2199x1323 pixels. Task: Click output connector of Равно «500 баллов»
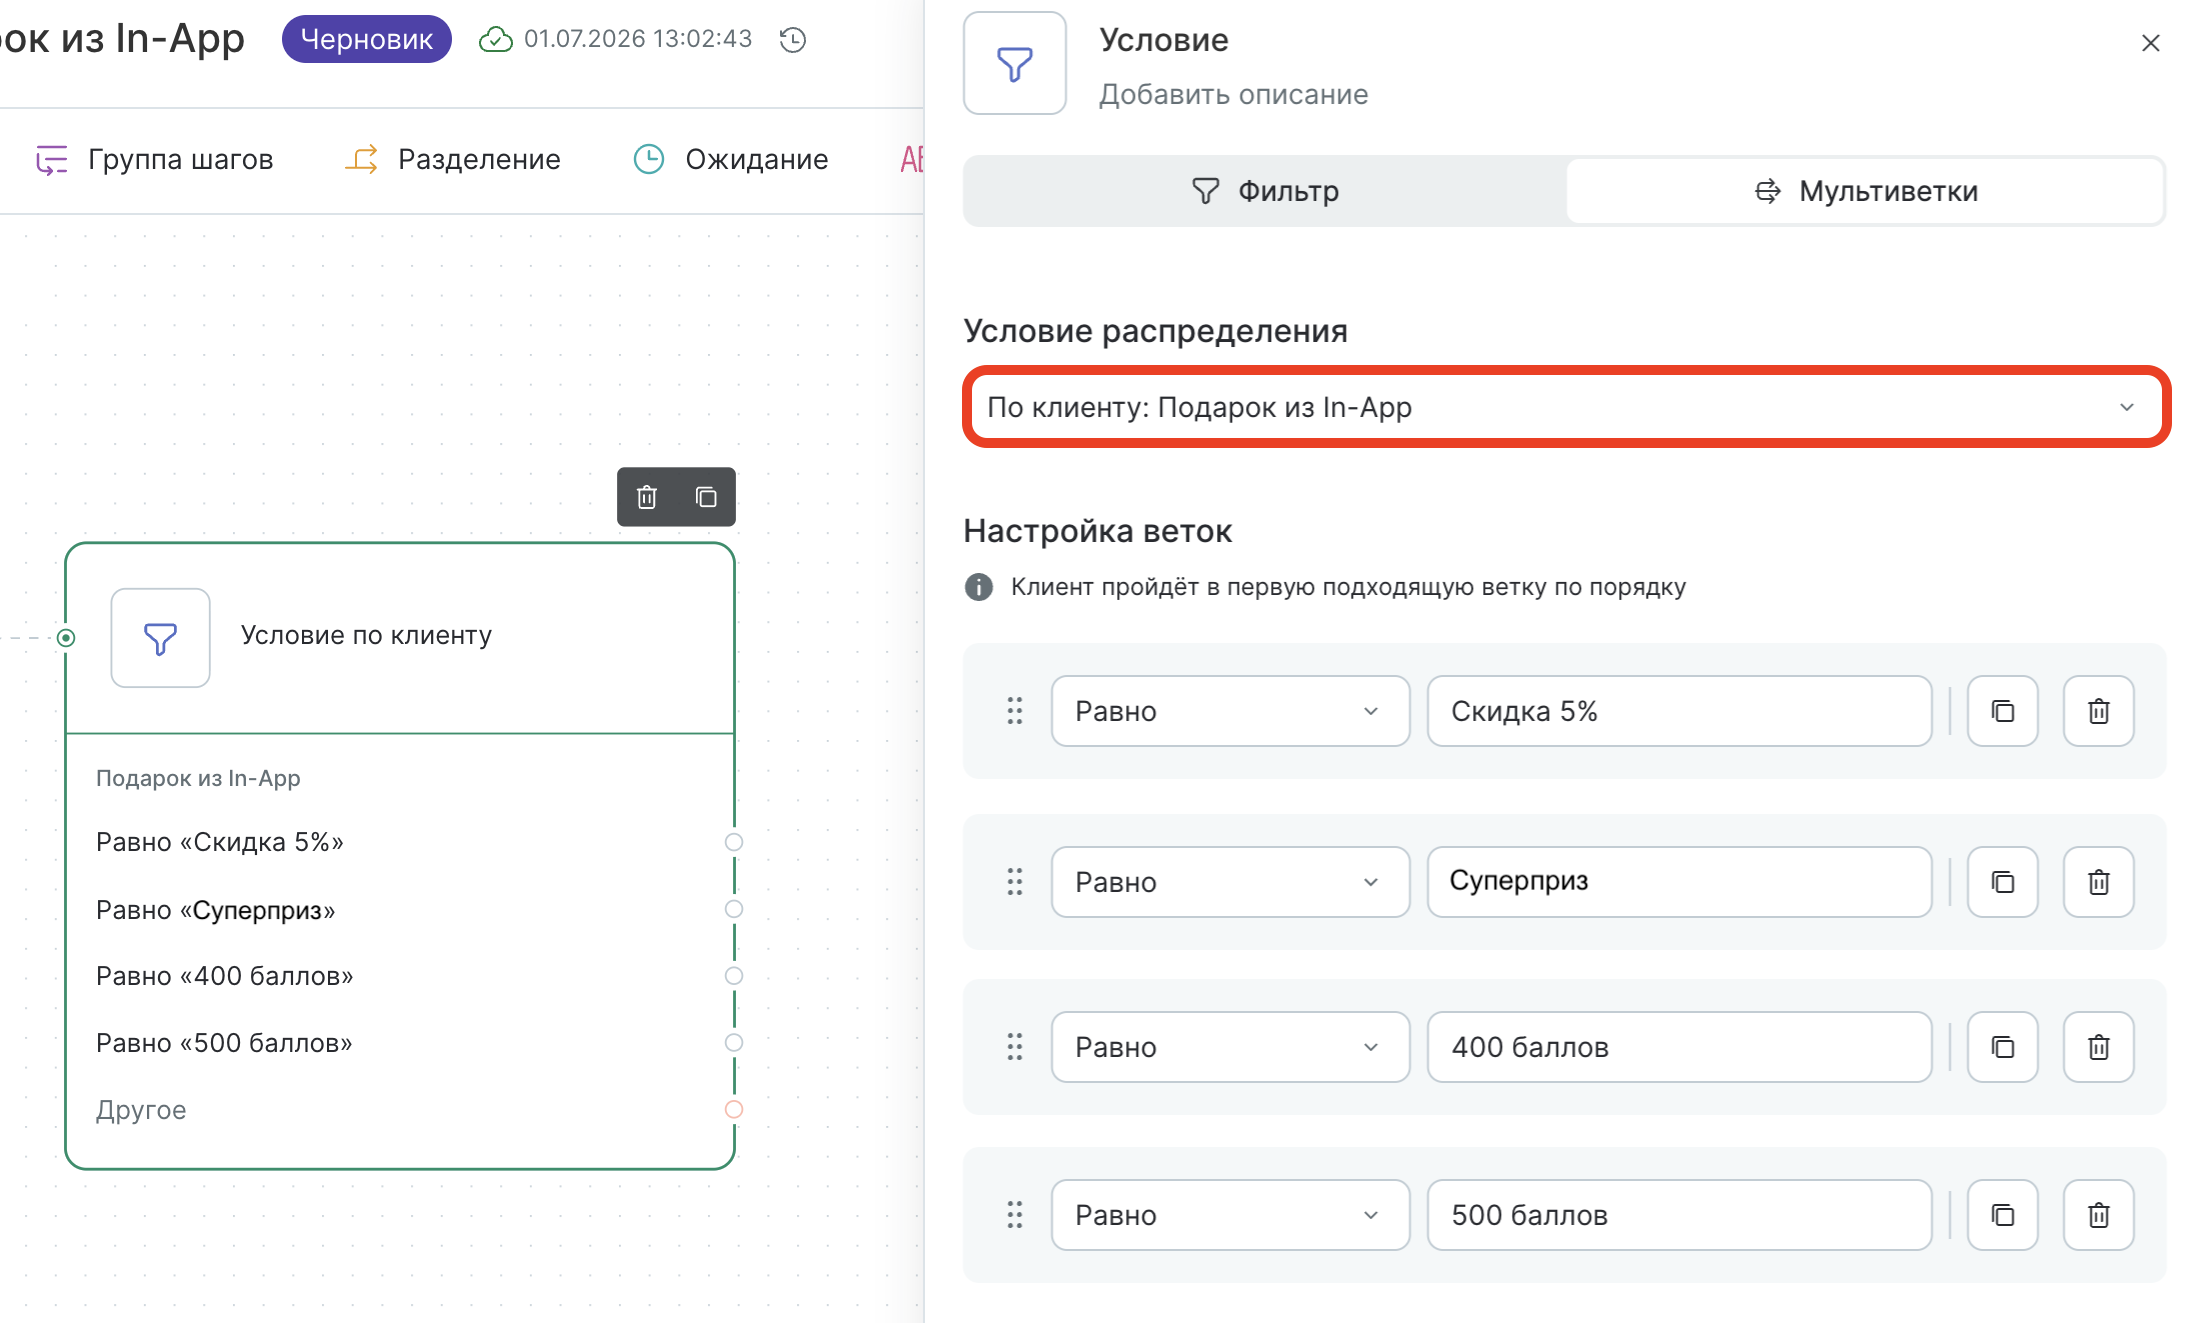734,1043
